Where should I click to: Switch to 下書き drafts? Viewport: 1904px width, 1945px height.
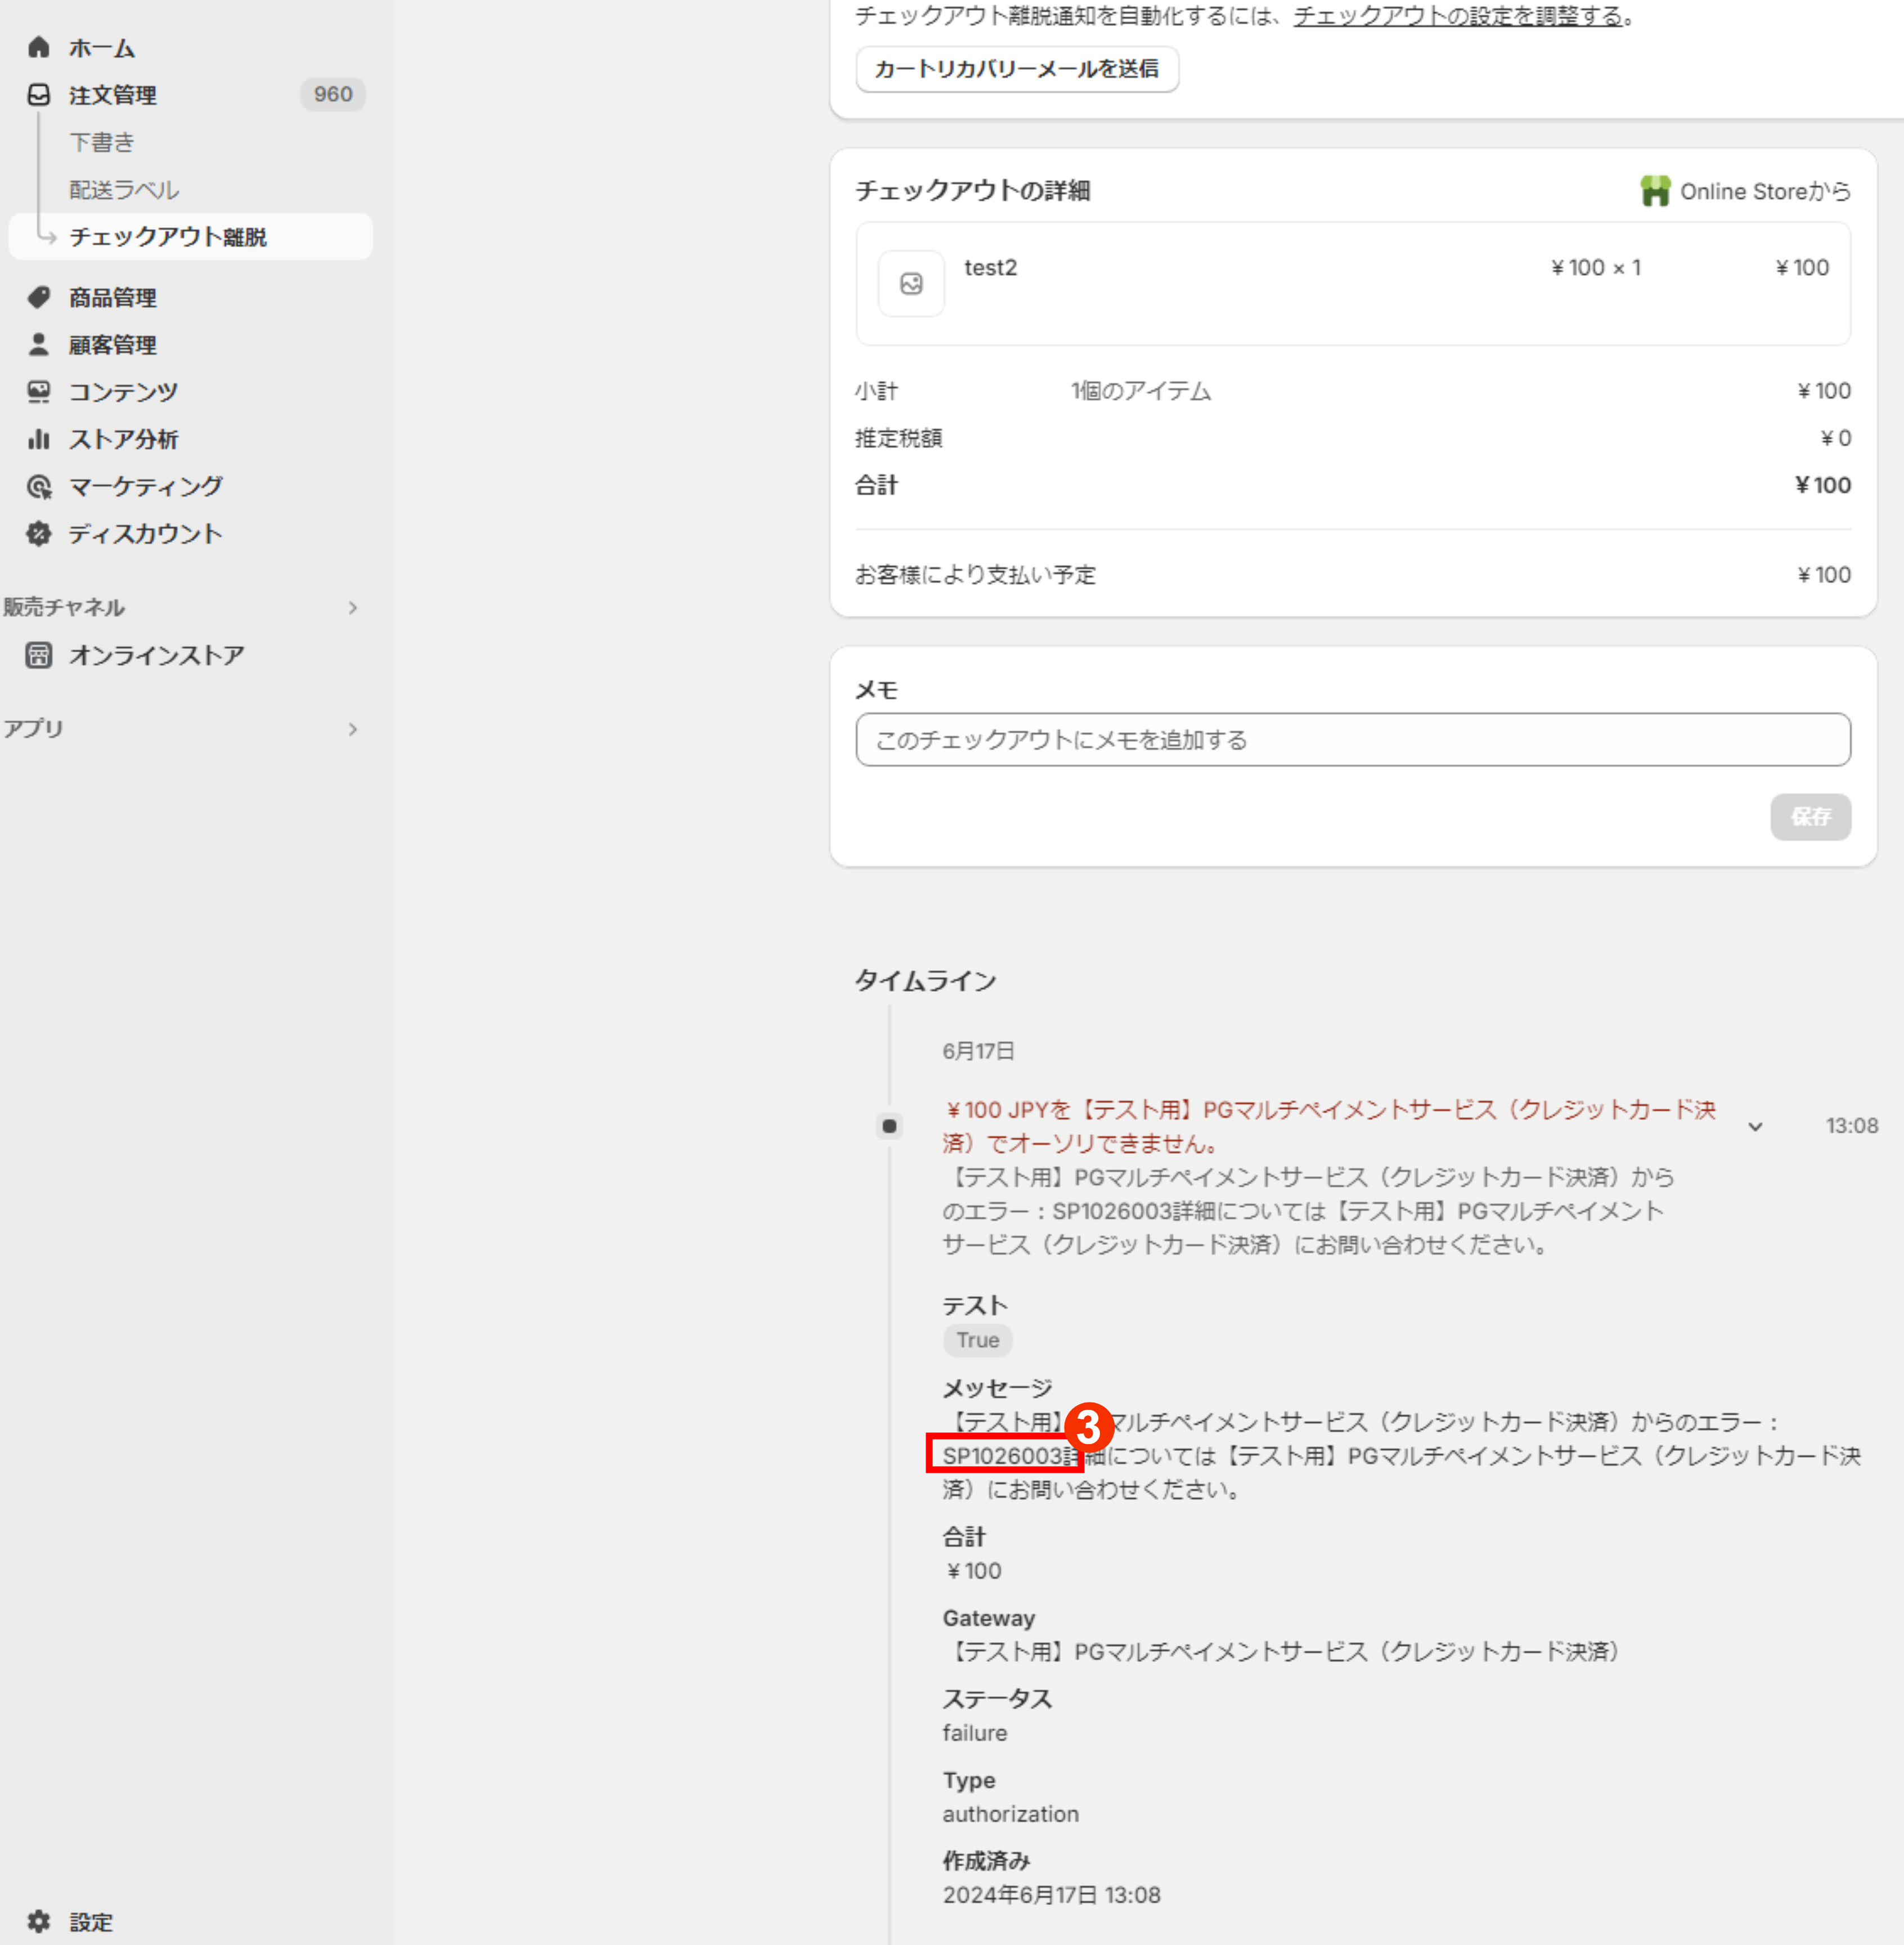(x=102, y=142)
